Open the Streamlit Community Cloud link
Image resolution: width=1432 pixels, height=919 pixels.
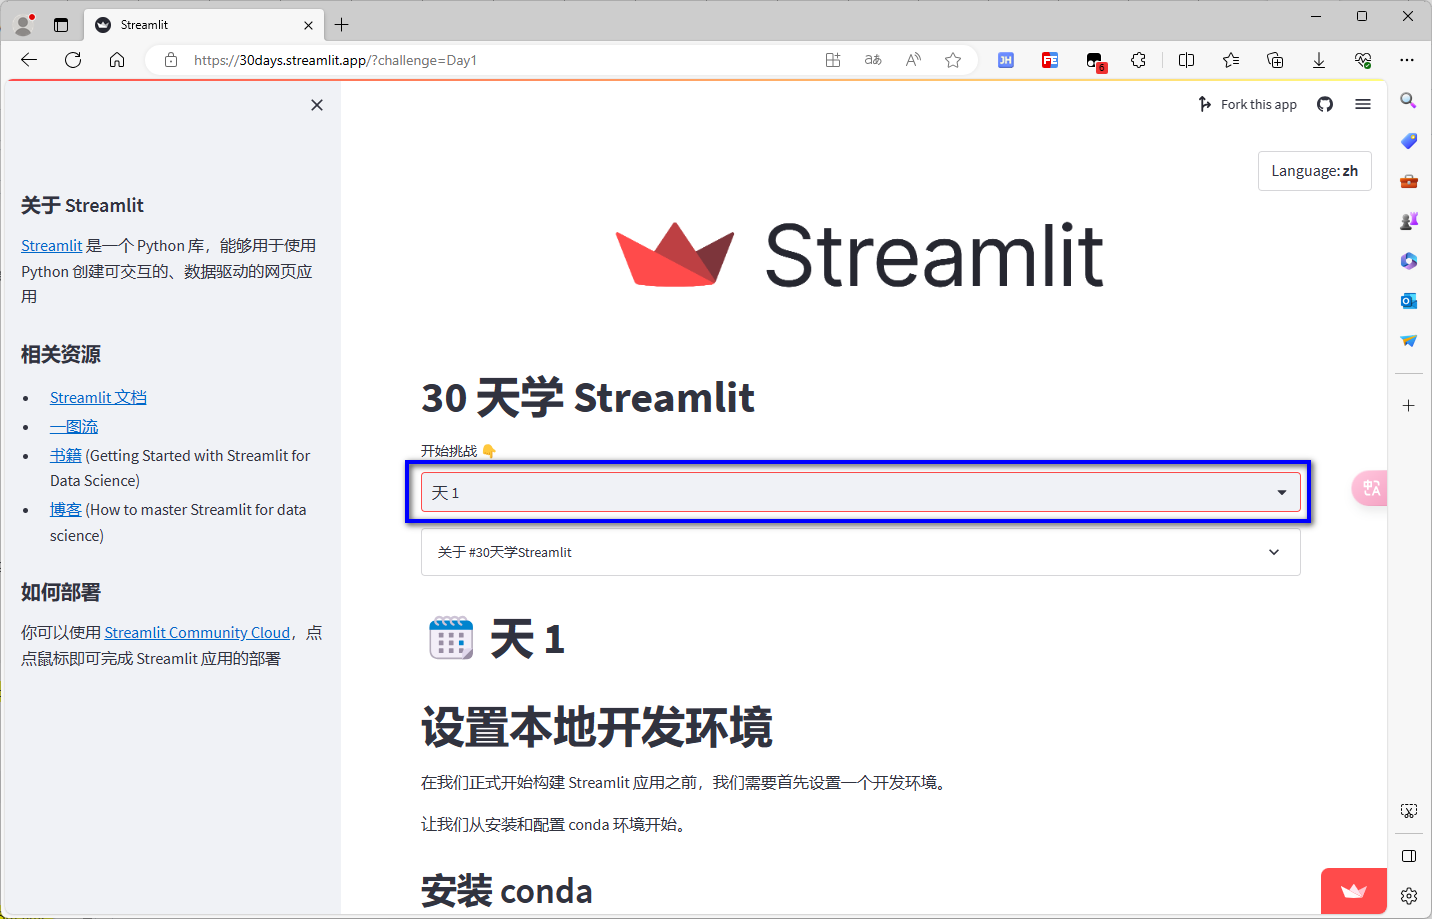[197, 632]
